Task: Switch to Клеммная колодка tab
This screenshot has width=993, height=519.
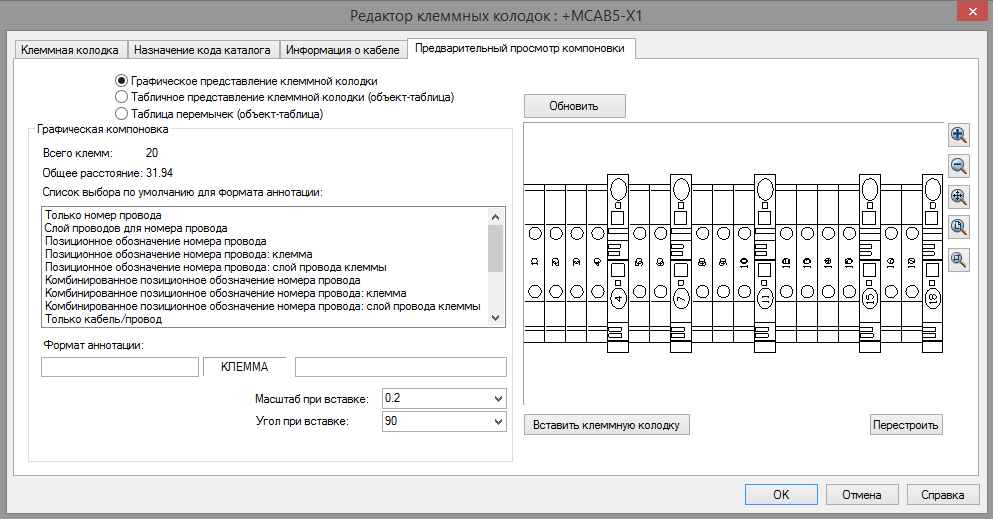Action: pos(70,50)
